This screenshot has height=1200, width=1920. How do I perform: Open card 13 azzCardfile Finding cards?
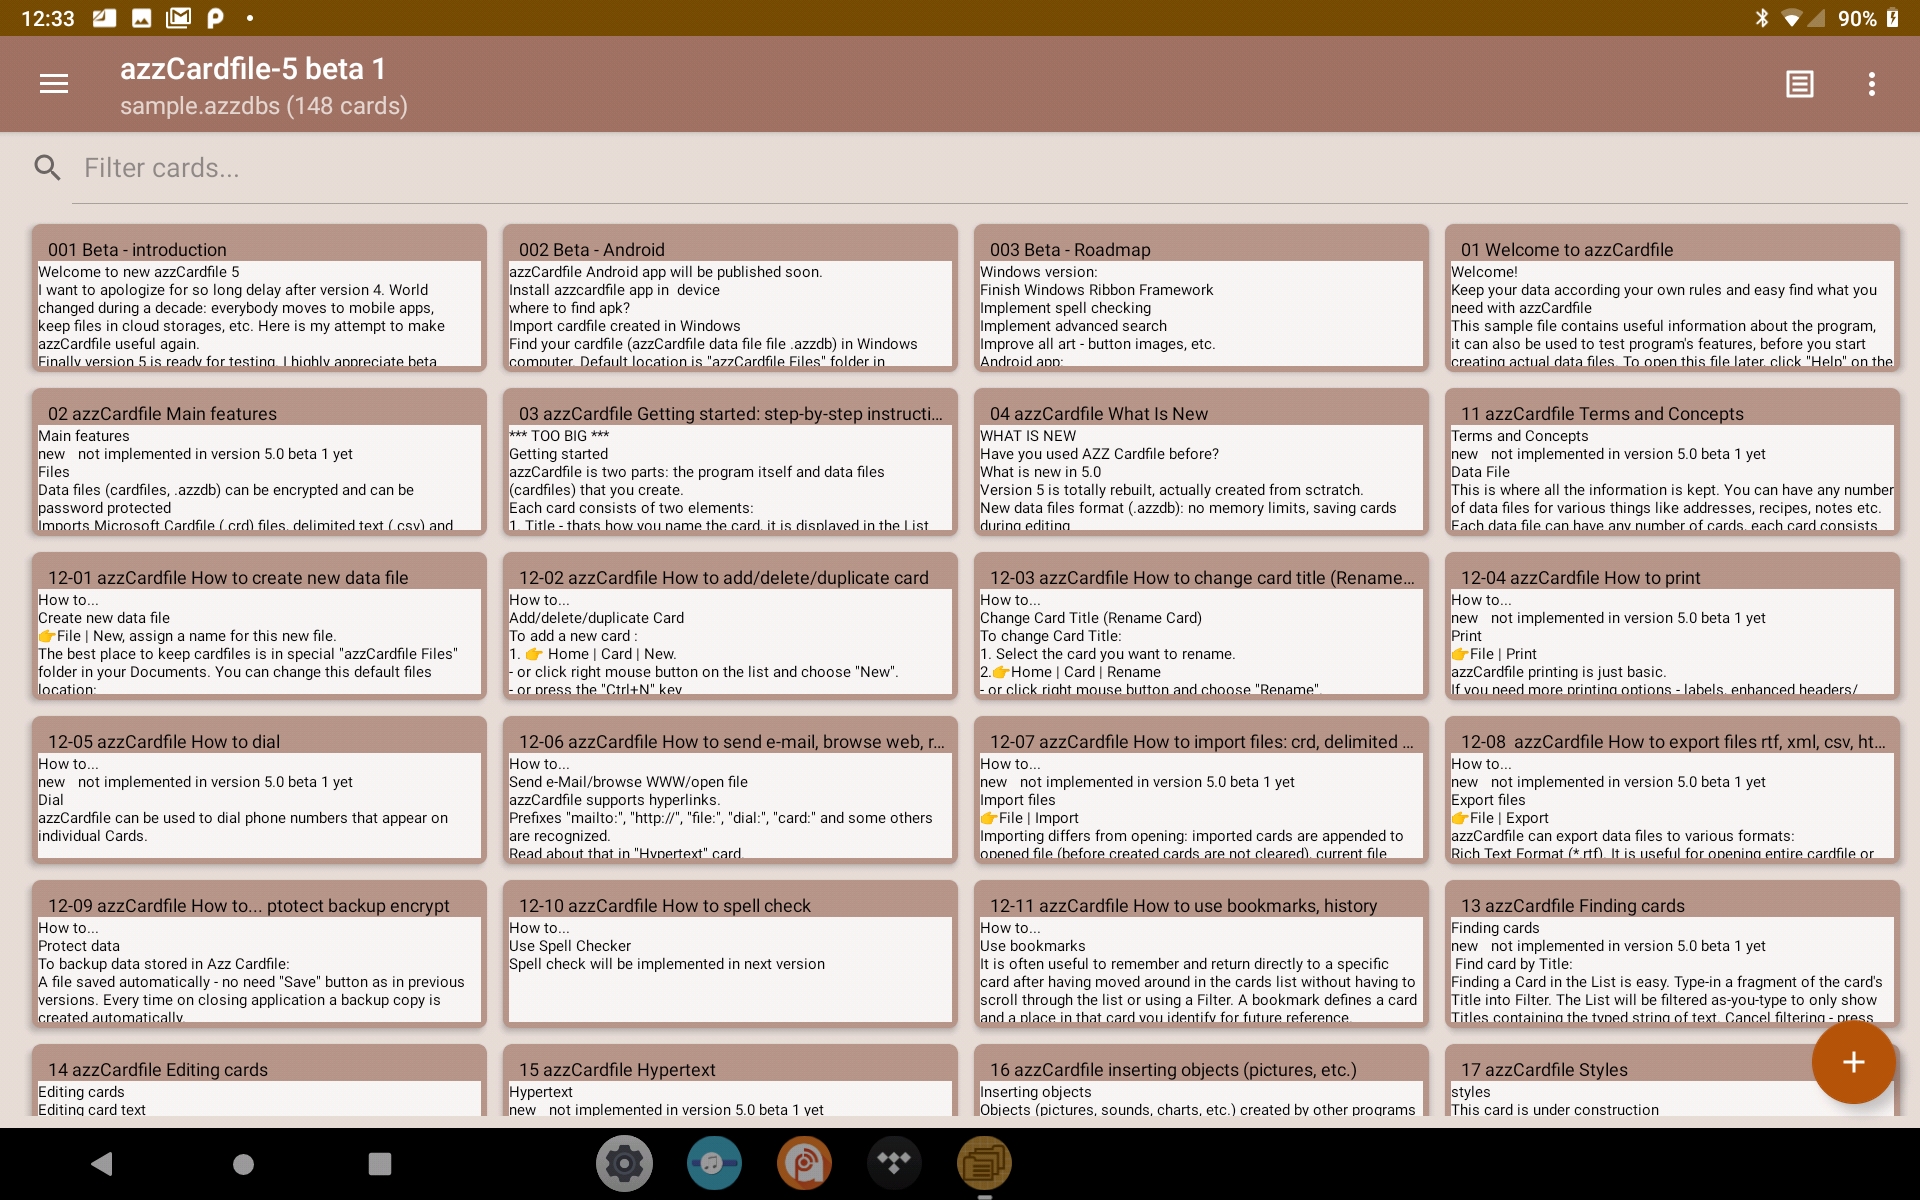coord(1672,953)
